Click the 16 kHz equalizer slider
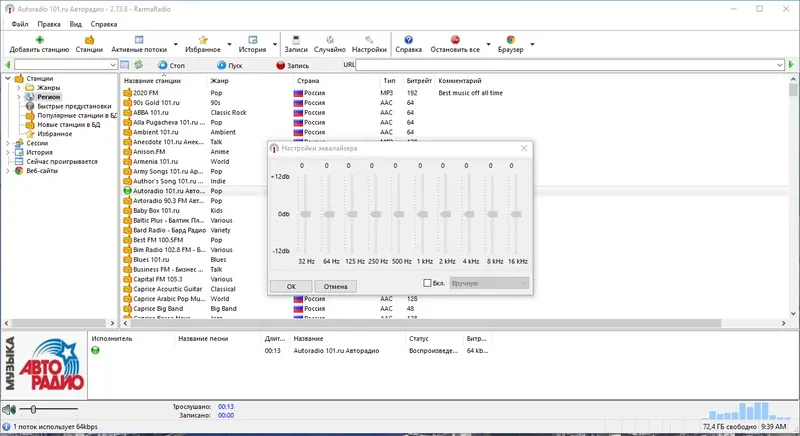The image size is (800, 436). coord(516,214)
